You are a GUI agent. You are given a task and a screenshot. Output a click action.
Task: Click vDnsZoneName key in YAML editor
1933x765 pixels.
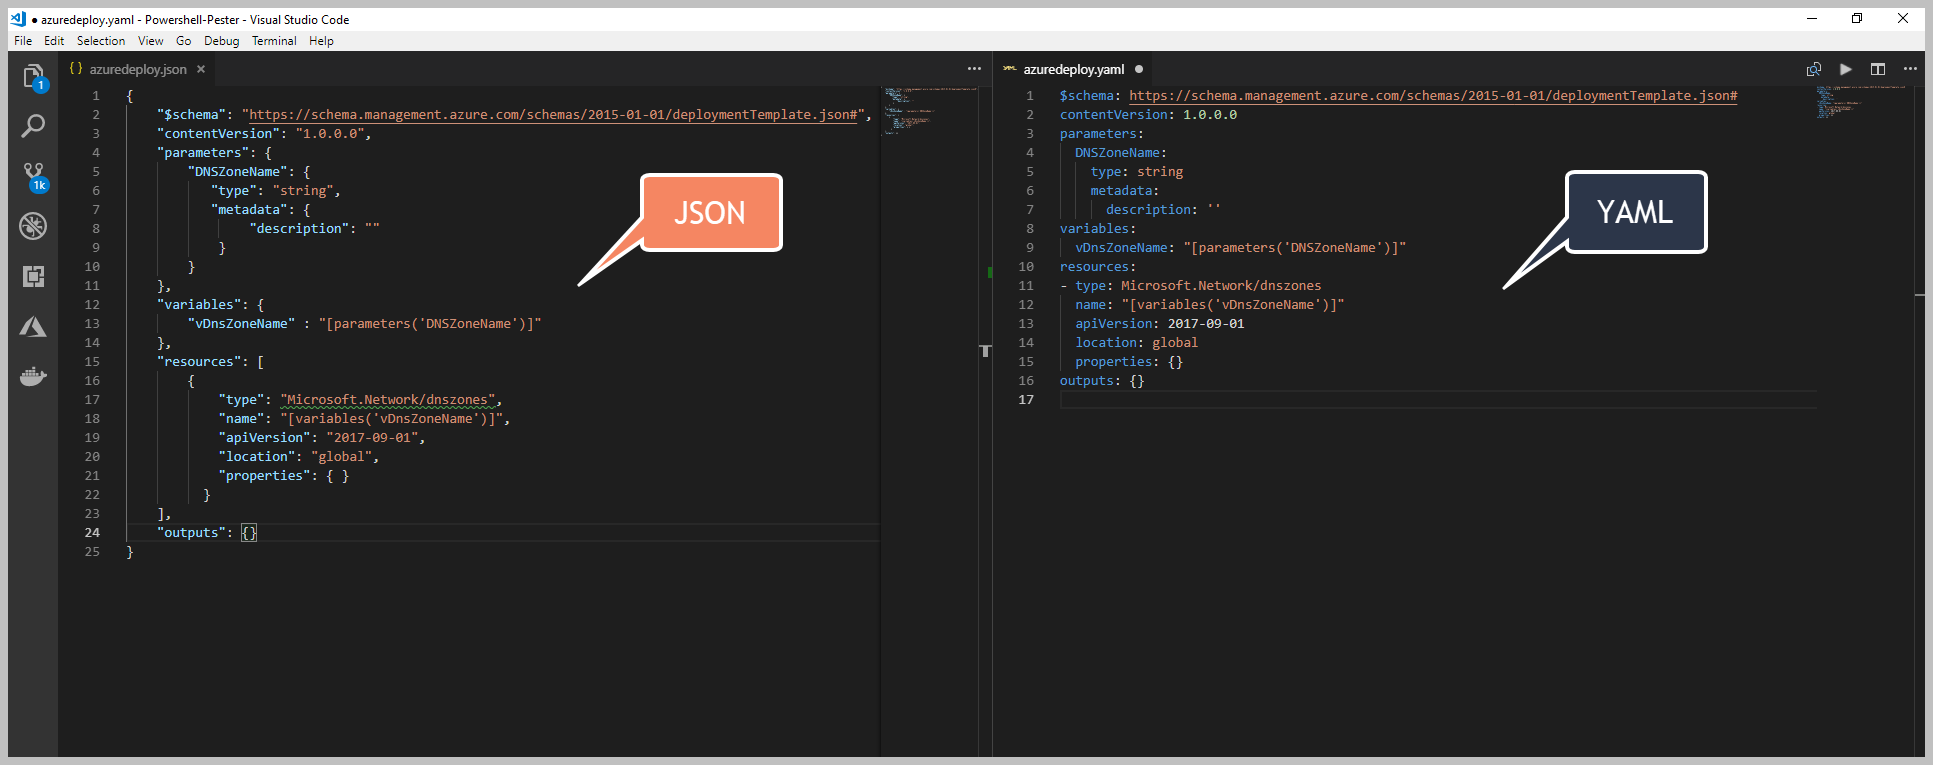coord(1121,248)
